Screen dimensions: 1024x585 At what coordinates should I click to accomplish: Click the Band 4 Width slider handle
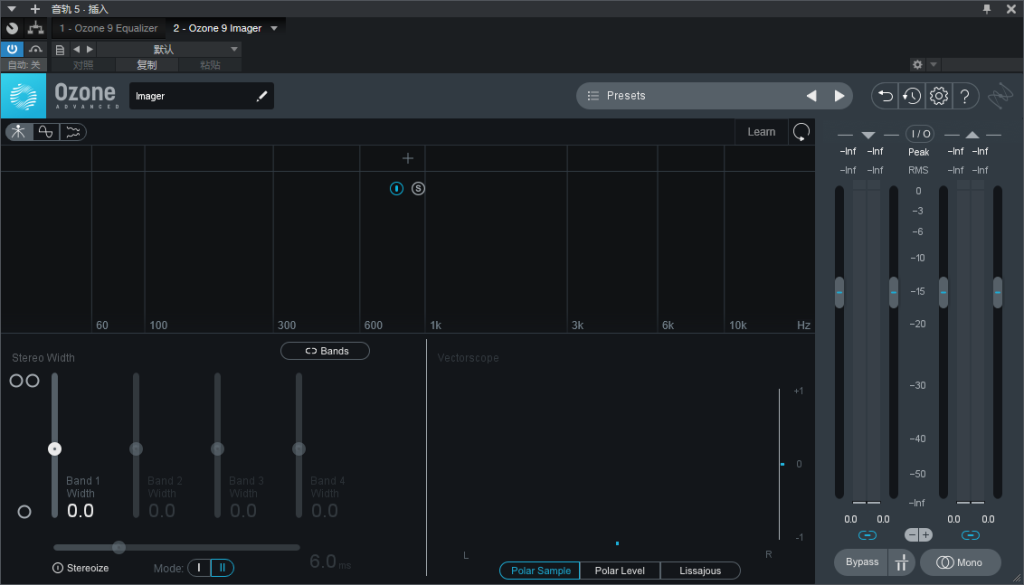pos(298,449)
